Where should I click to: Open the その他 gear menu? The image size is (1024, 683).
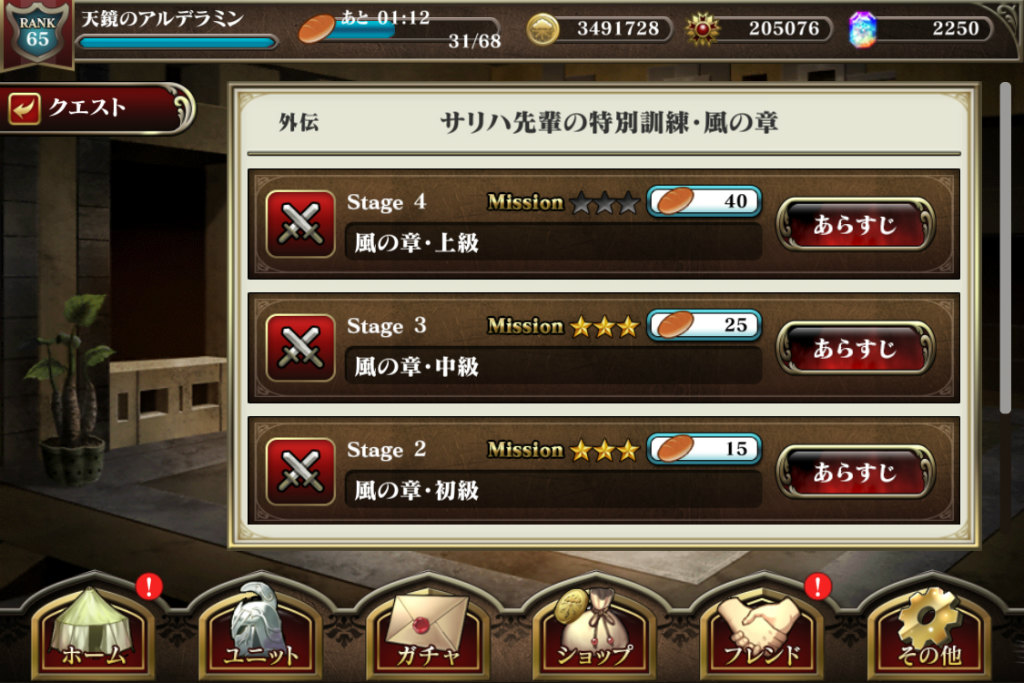[929, 628]
